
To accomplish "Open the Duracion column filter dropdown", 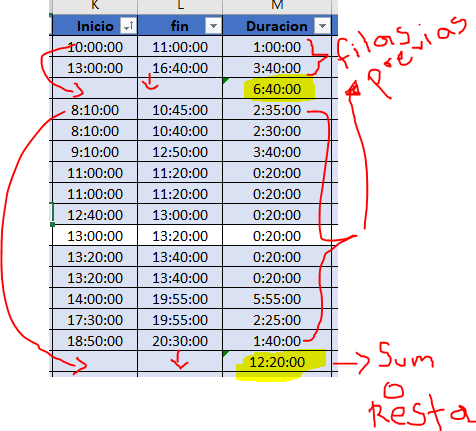I will (x=322, y=26).
